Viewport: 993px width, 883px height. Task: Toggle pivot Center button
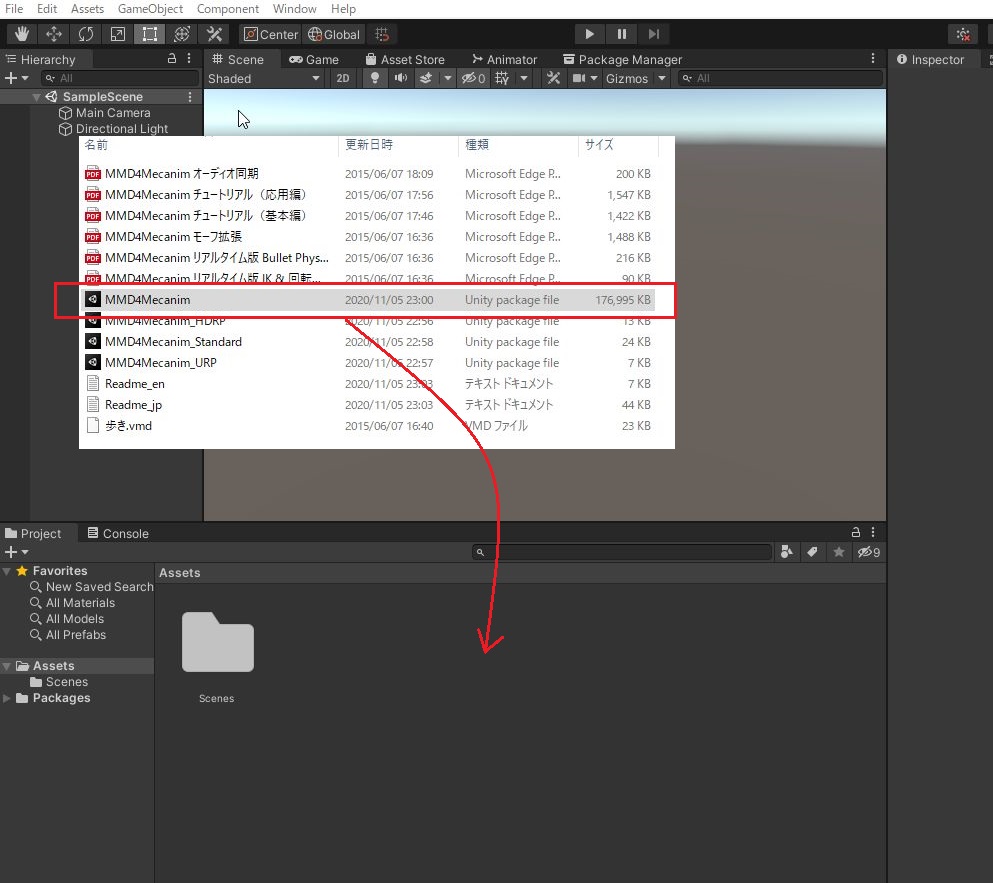271,34
